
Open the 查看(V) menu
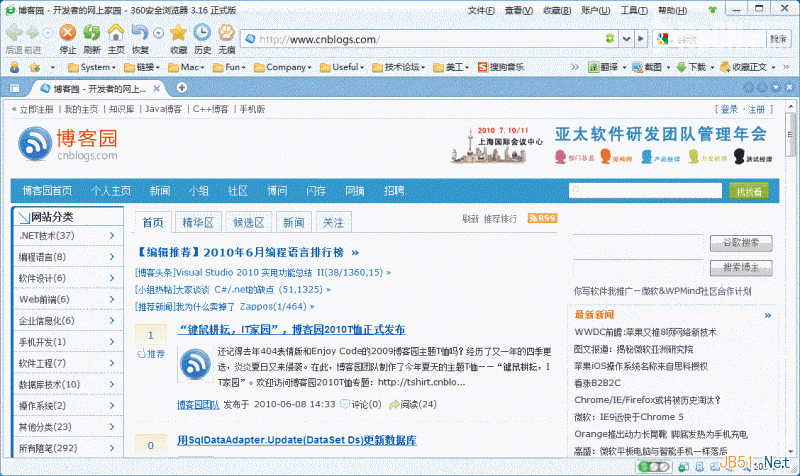pos(518,10)
